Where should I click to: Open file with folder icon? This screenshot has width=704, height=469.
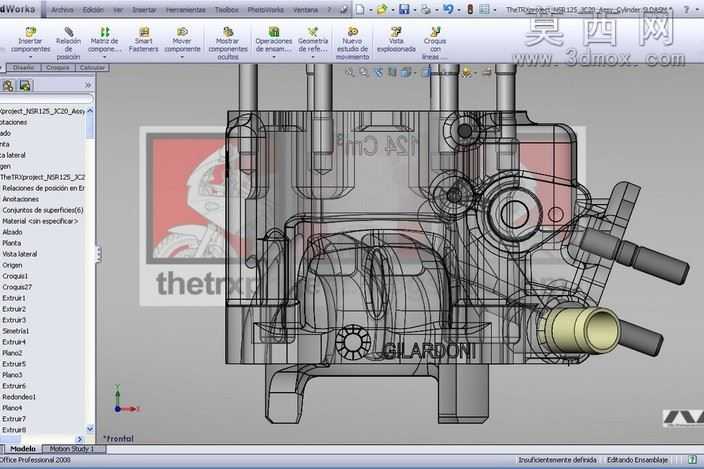[x=382, y=9]
